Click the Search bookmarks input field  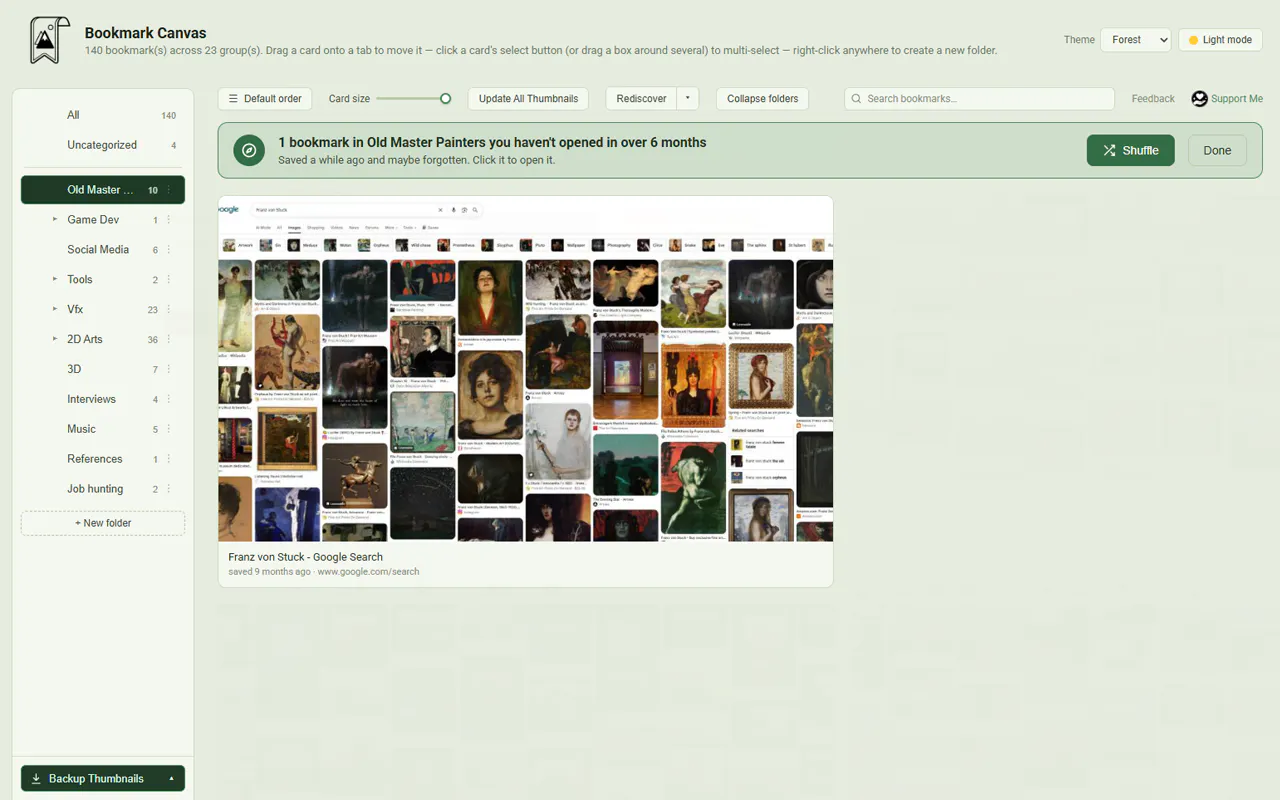979,99
